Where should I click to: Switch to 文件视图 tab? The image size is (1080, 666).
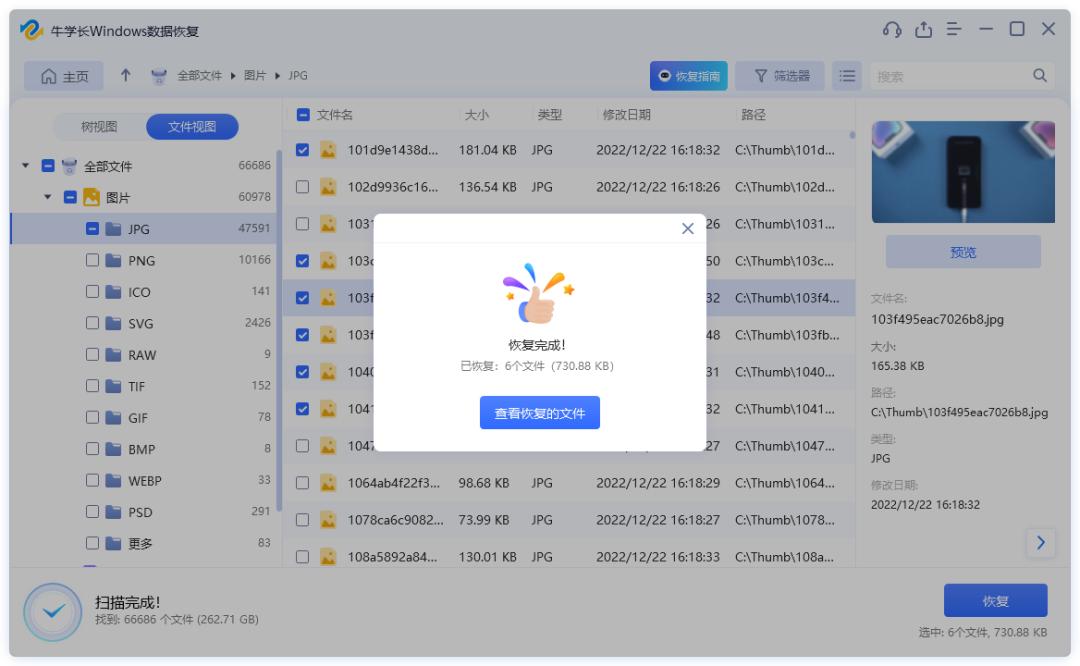point(192,127)
